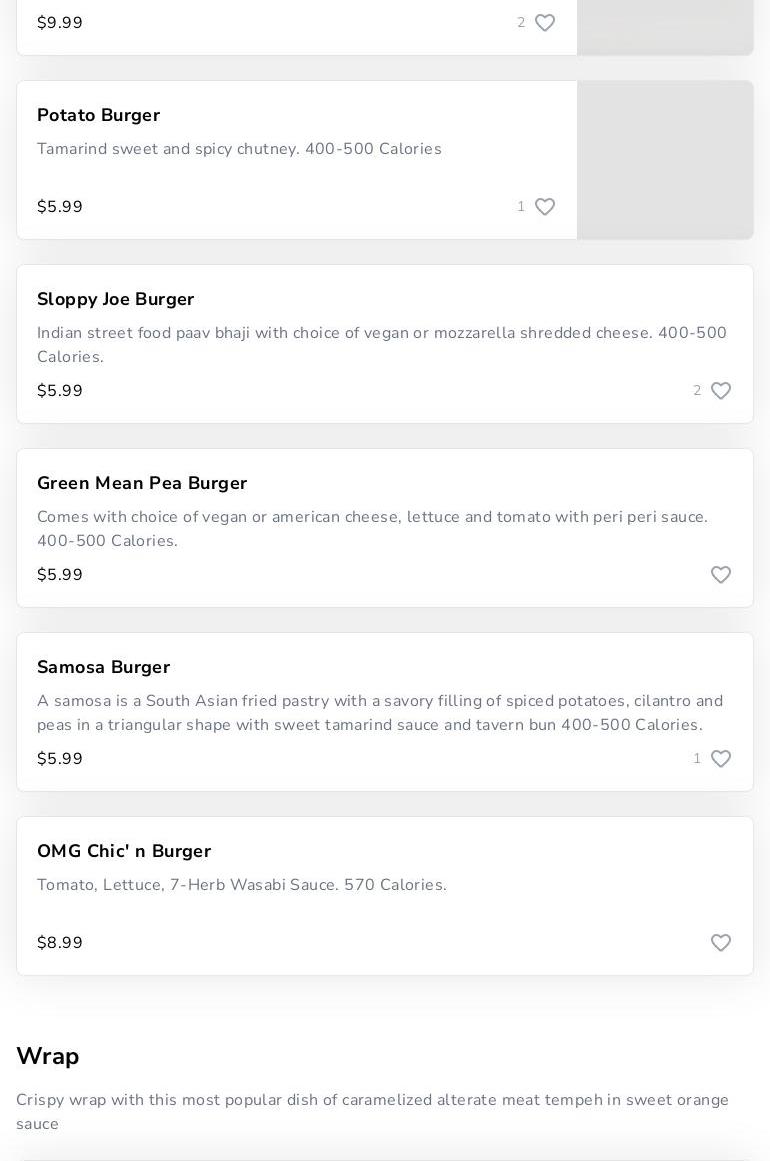
Task: Select the Sloppy Joe Burger title
Action: pos(115,300)
